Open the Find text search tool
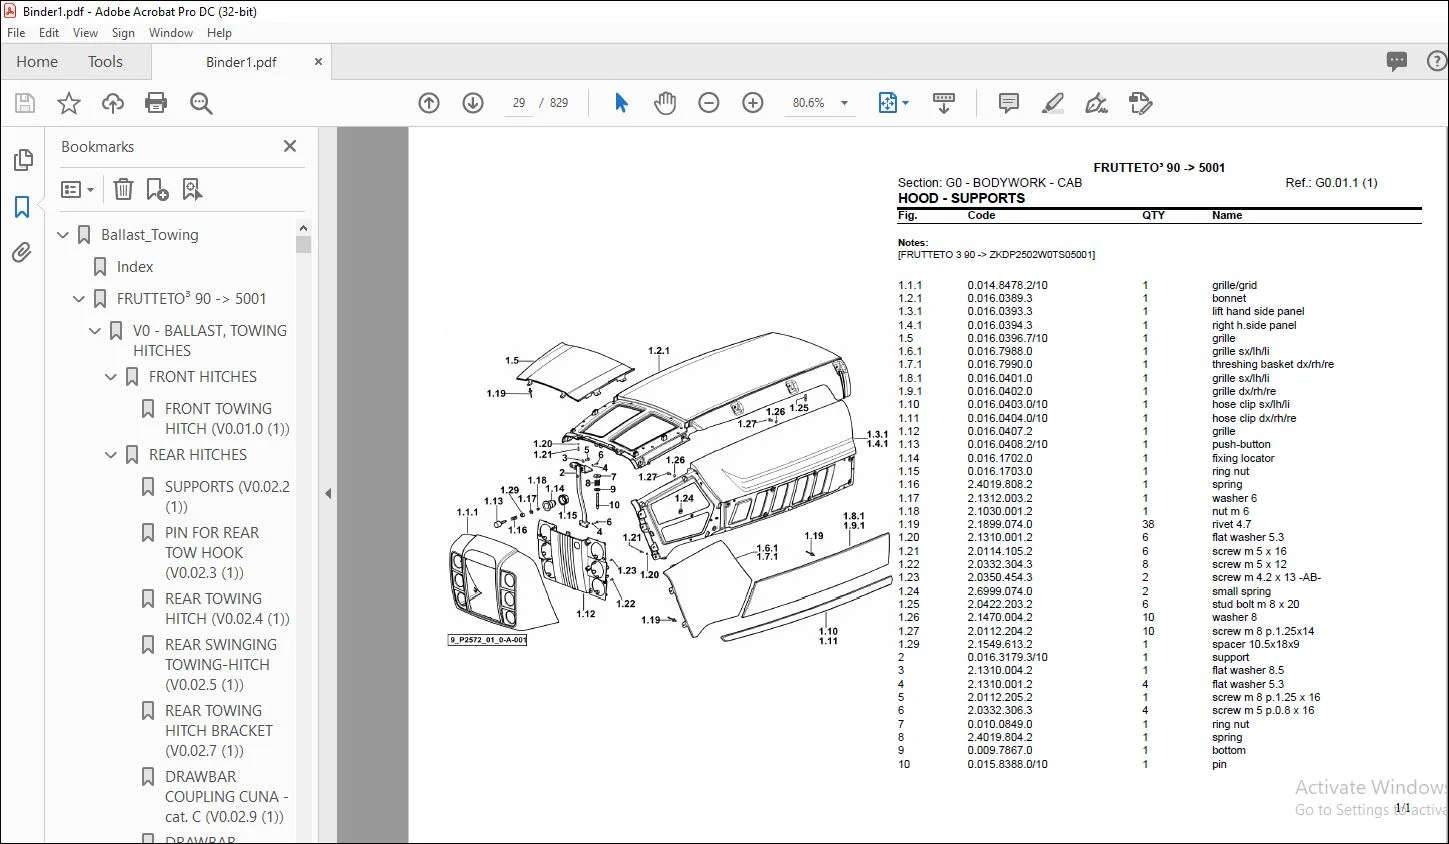This screenshot has height=844, width=1449. tap(201, 103)
